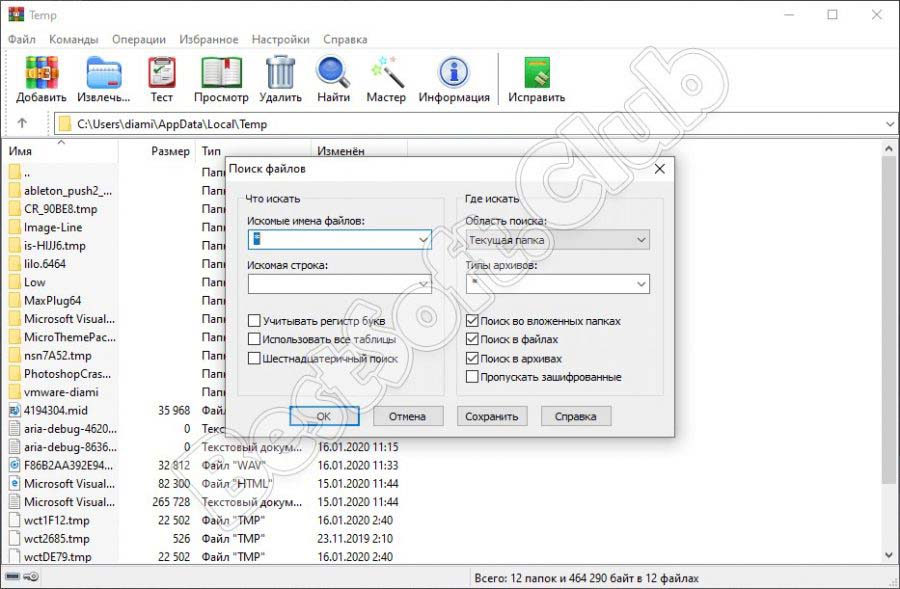Go up one folder with arrow icon
Screen dimensions: 900x589
tap(22, 123)
